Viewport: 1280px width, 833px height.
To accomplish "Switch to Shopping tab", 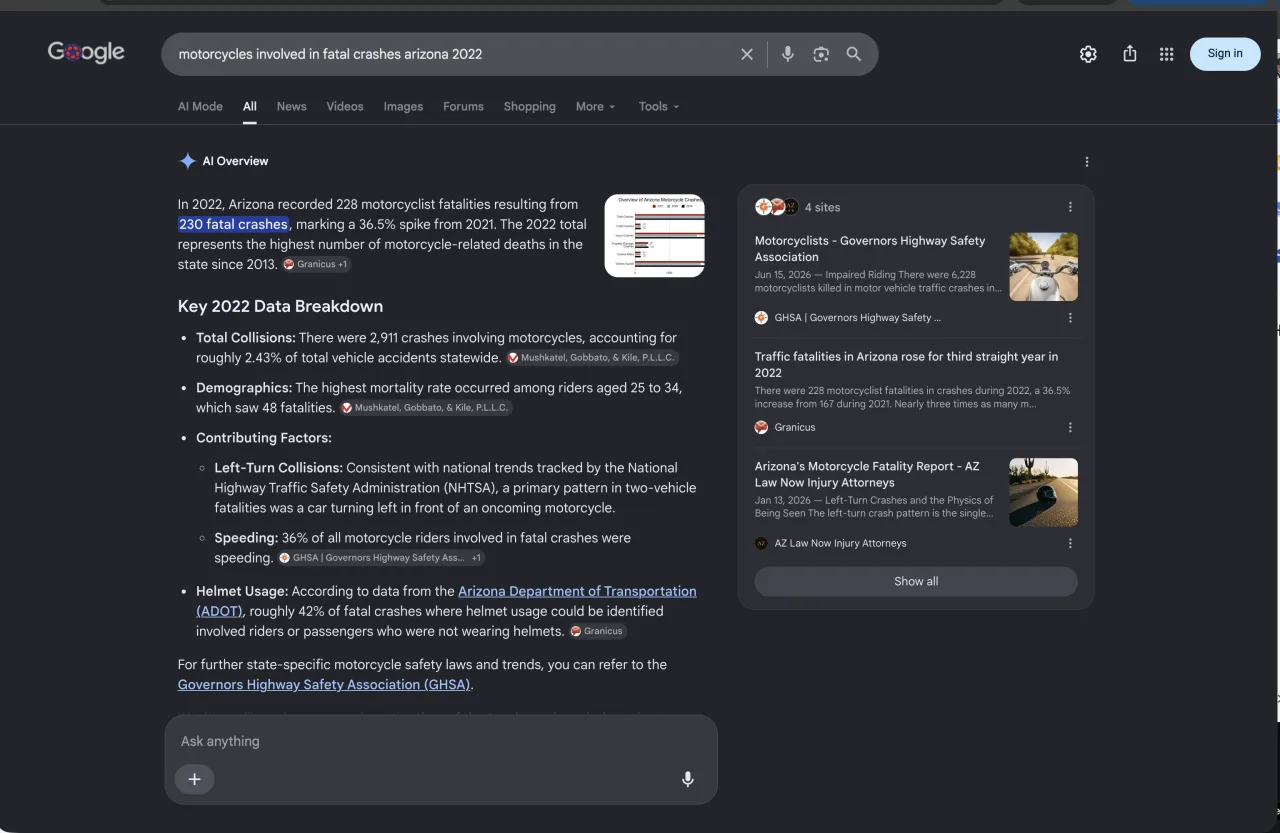I will point(529,107).
